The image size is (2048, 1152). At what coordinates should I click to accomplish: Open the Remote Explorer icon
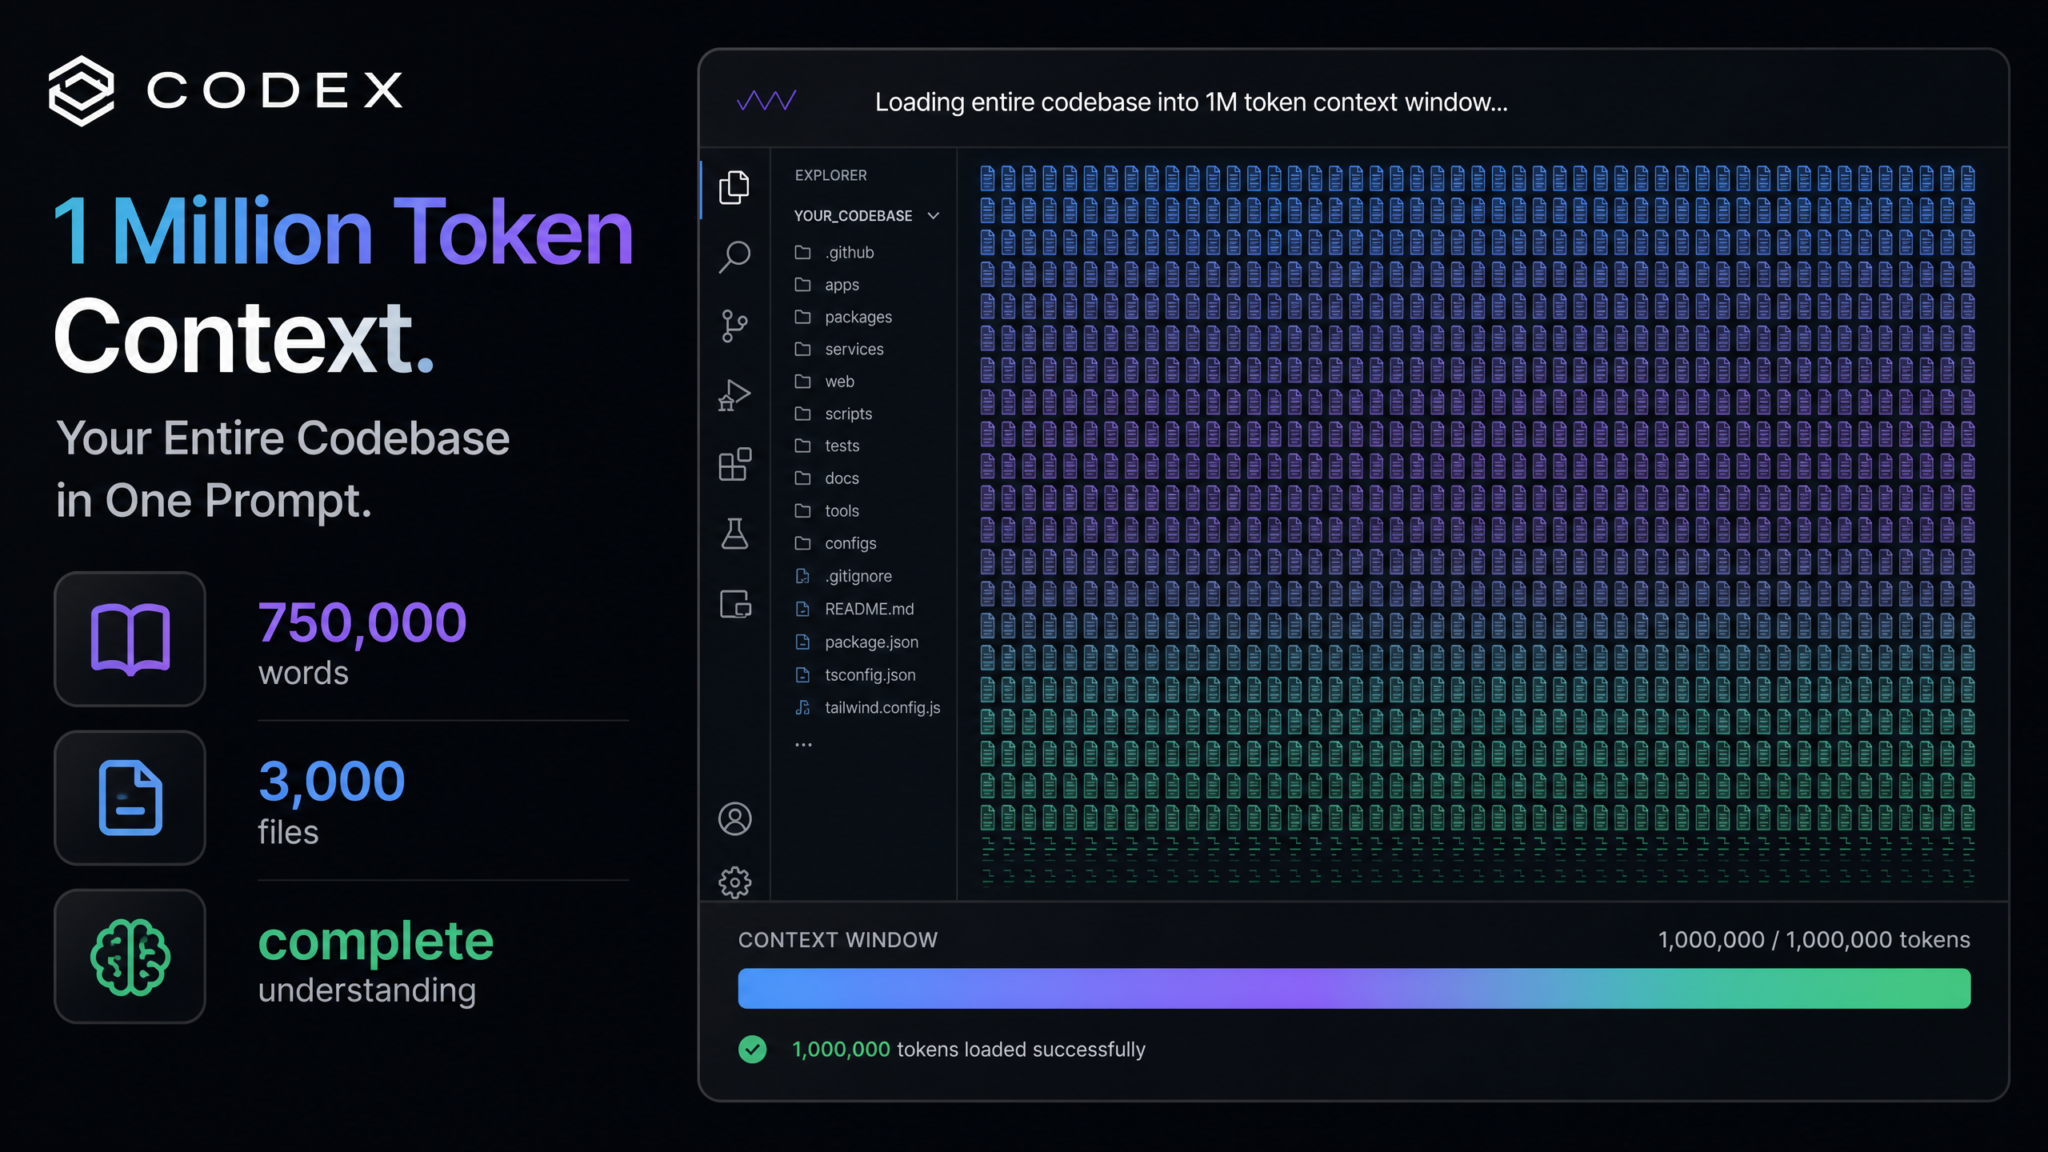[735, 604]
